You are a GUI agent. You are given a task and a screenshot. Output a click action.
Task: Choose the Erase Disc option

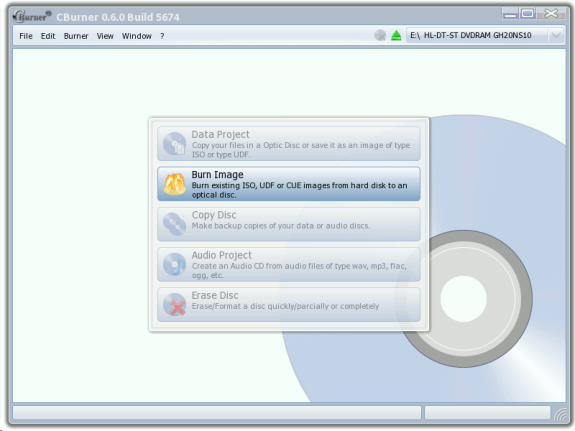[x=289, y=305]
